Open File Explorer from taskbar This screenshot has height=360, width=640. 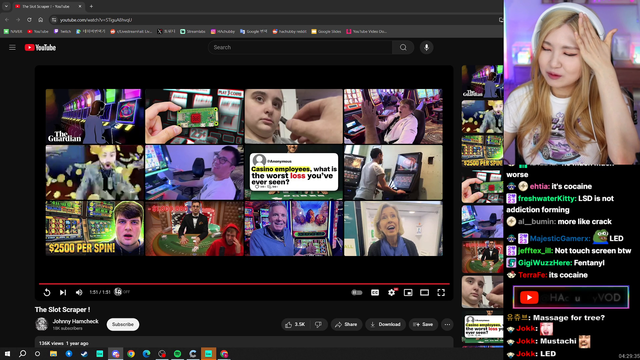[53, 353]
